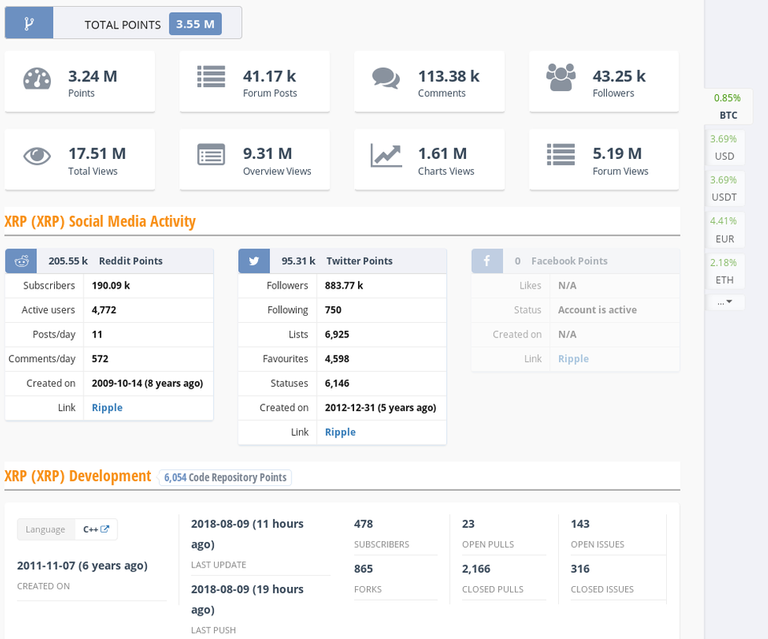768x639 pixels.
Task: Click the 478 Subscribers repository stat
Action: click(363, 524)
